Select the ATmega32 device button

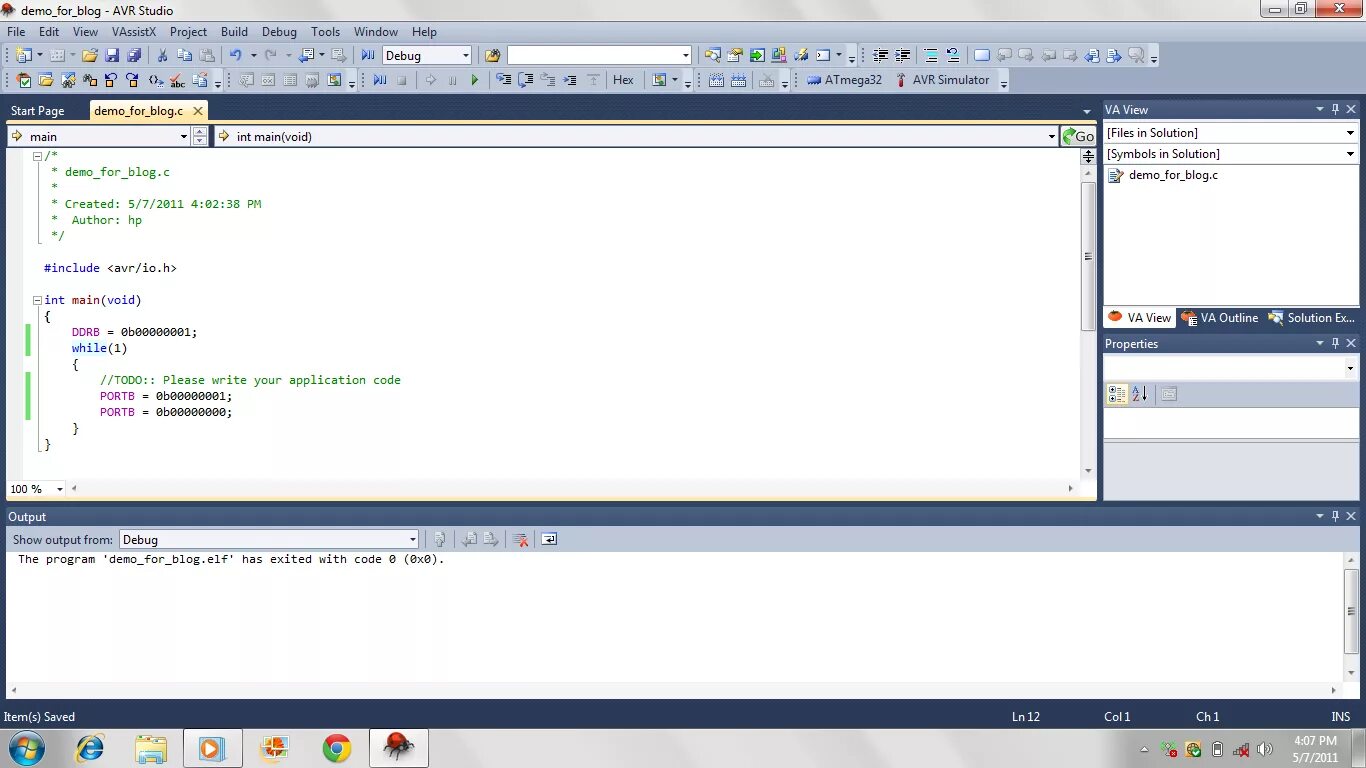click(x=845, y=80)
